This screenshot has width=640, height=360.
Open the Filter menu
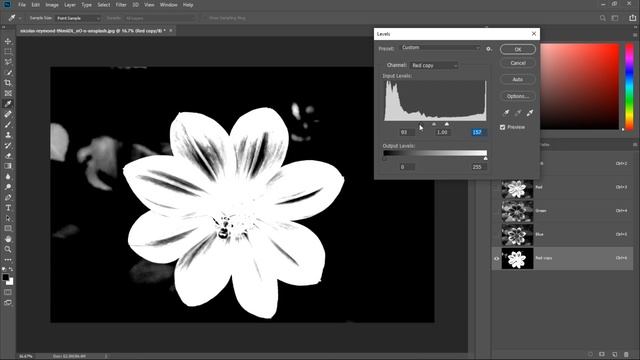(121, 5)
